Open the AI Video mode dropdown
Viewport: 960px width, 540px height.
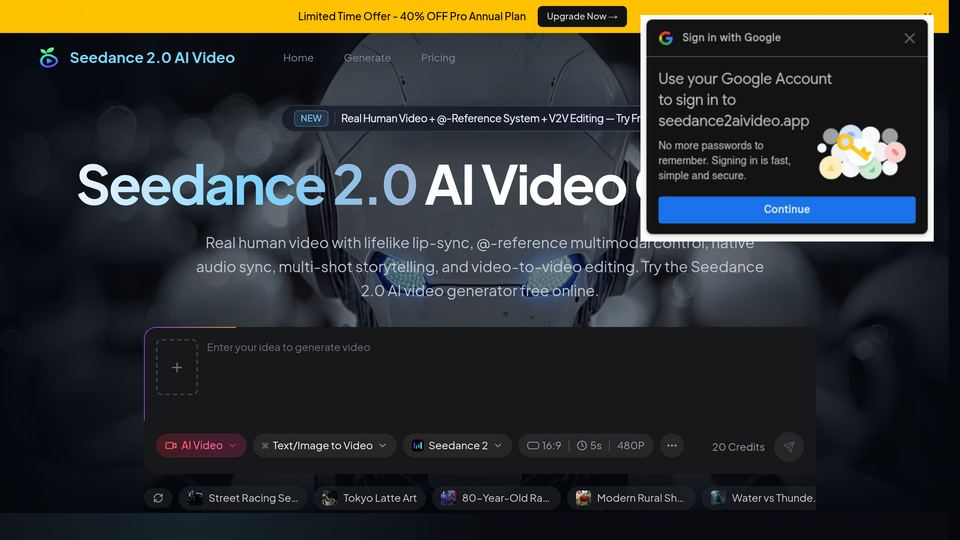201,446
